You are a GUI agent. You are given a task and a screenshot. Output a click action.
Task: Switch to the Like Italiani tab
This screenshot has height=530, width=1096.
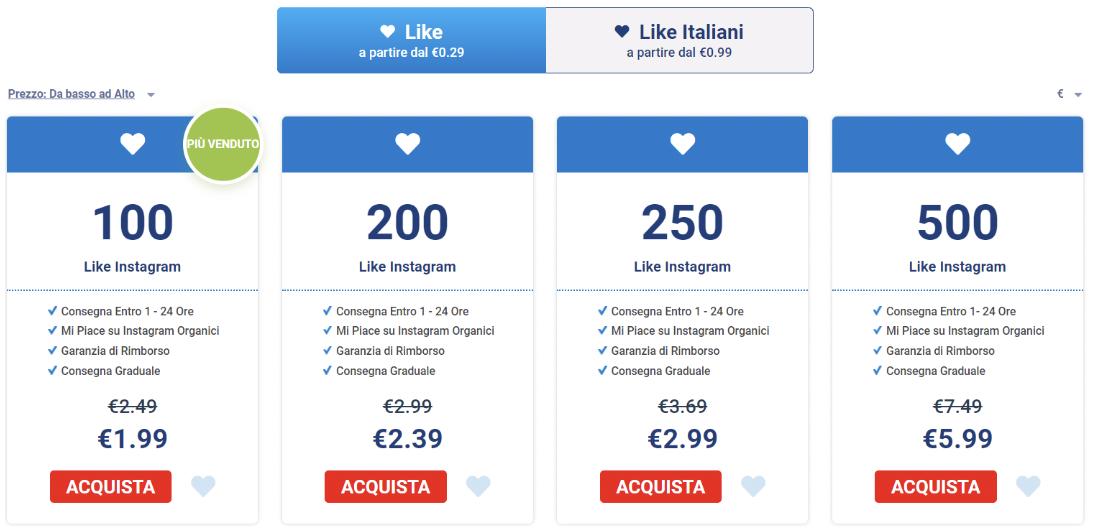[679, 40]
